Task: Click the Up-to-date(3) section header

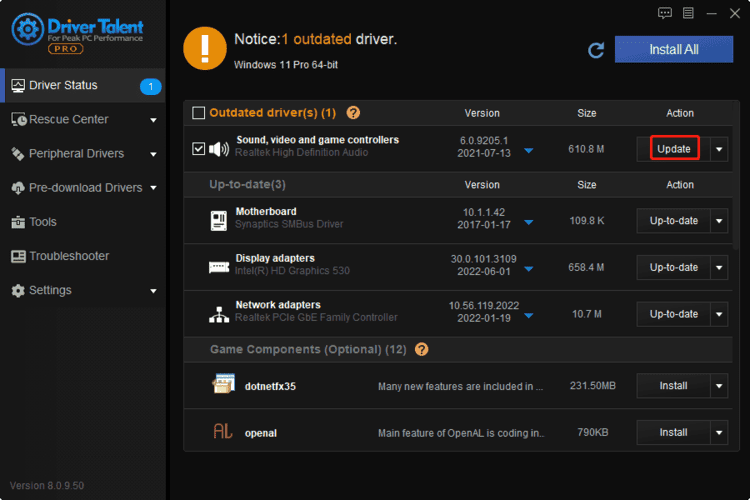Action: 247,185
